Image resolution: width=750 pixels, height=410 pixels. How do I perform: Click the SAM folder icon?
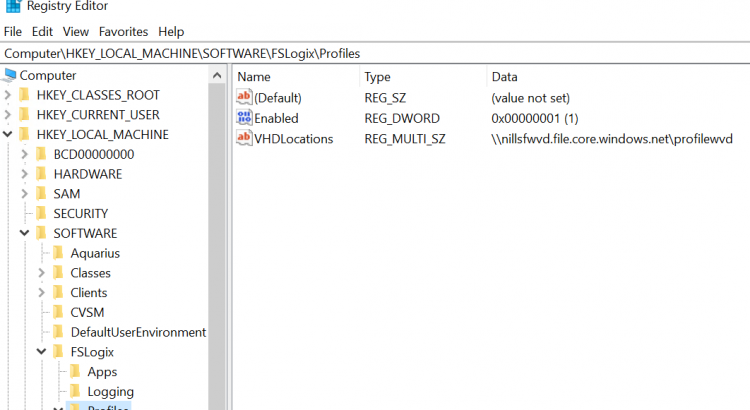[42, 193]
